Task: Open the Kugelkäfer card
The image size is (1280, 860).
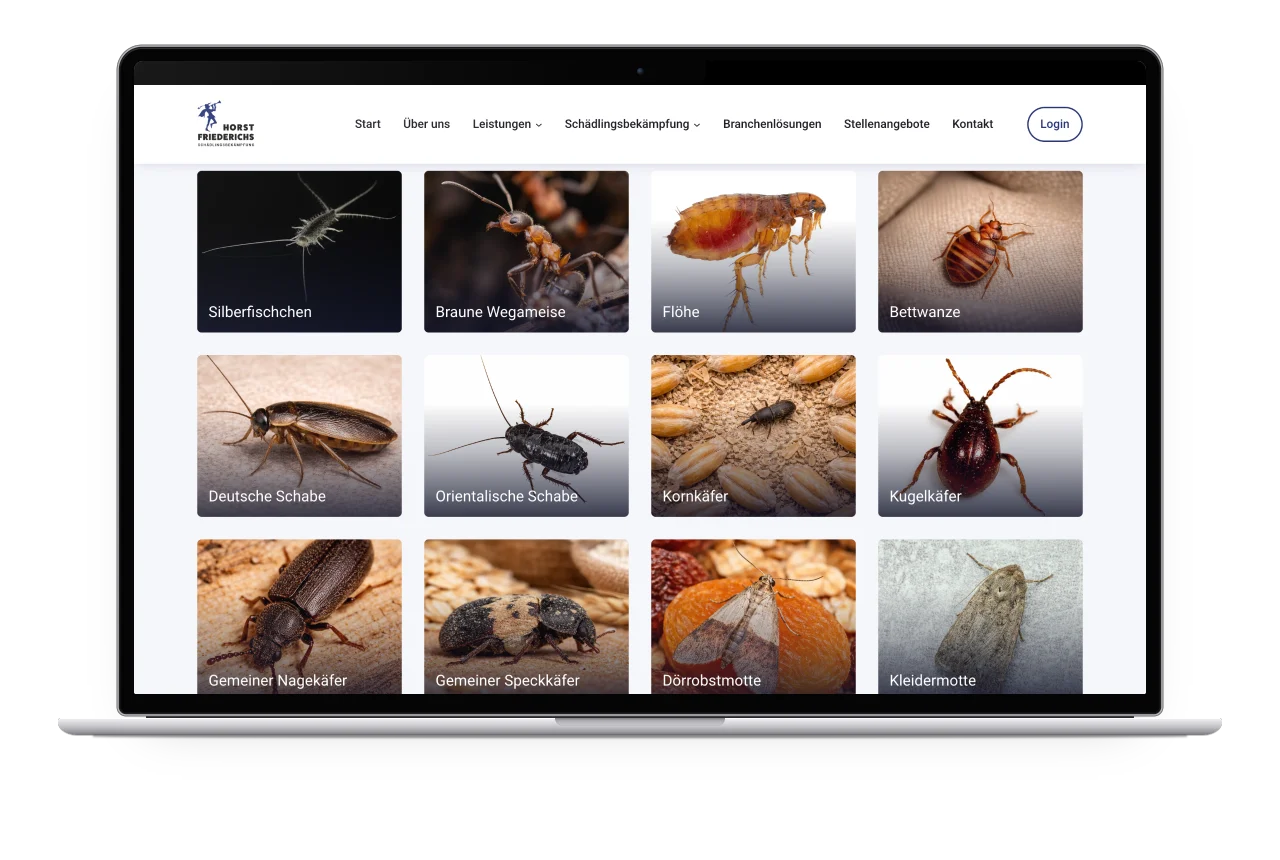Action: (980, 436)
